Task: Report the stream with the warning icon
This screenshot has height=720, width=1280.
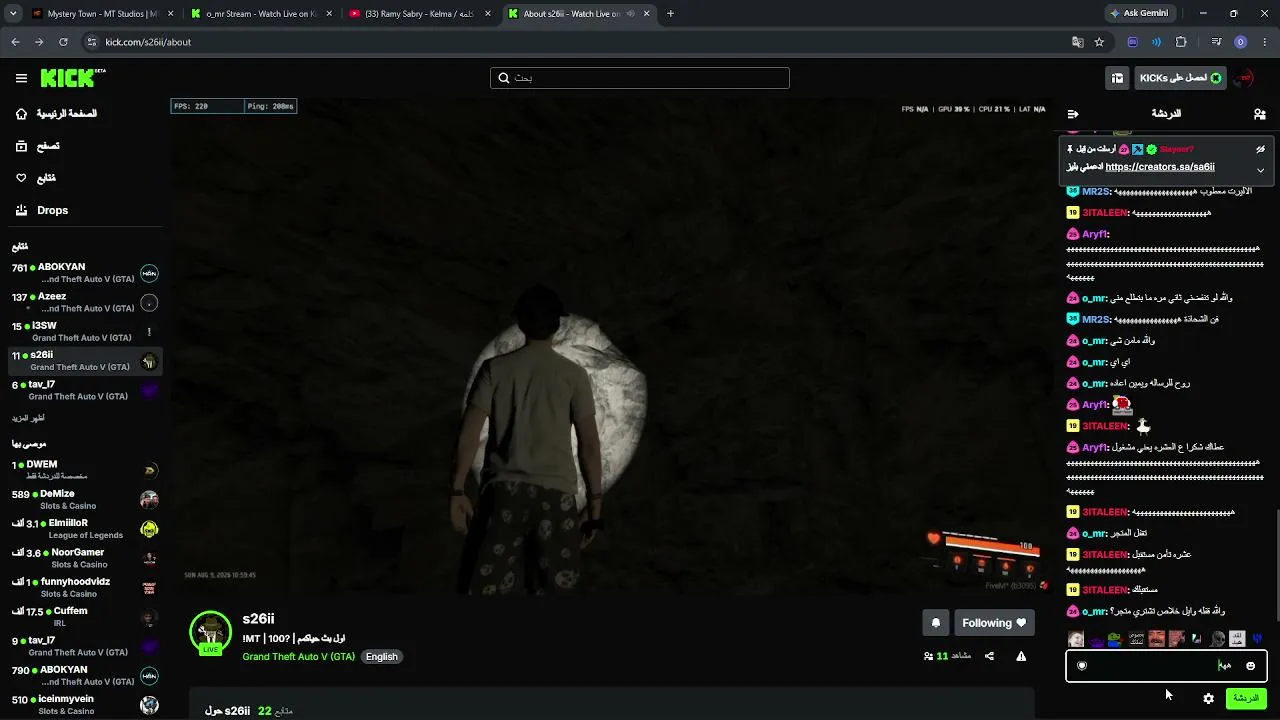Action: point(1021,656)
